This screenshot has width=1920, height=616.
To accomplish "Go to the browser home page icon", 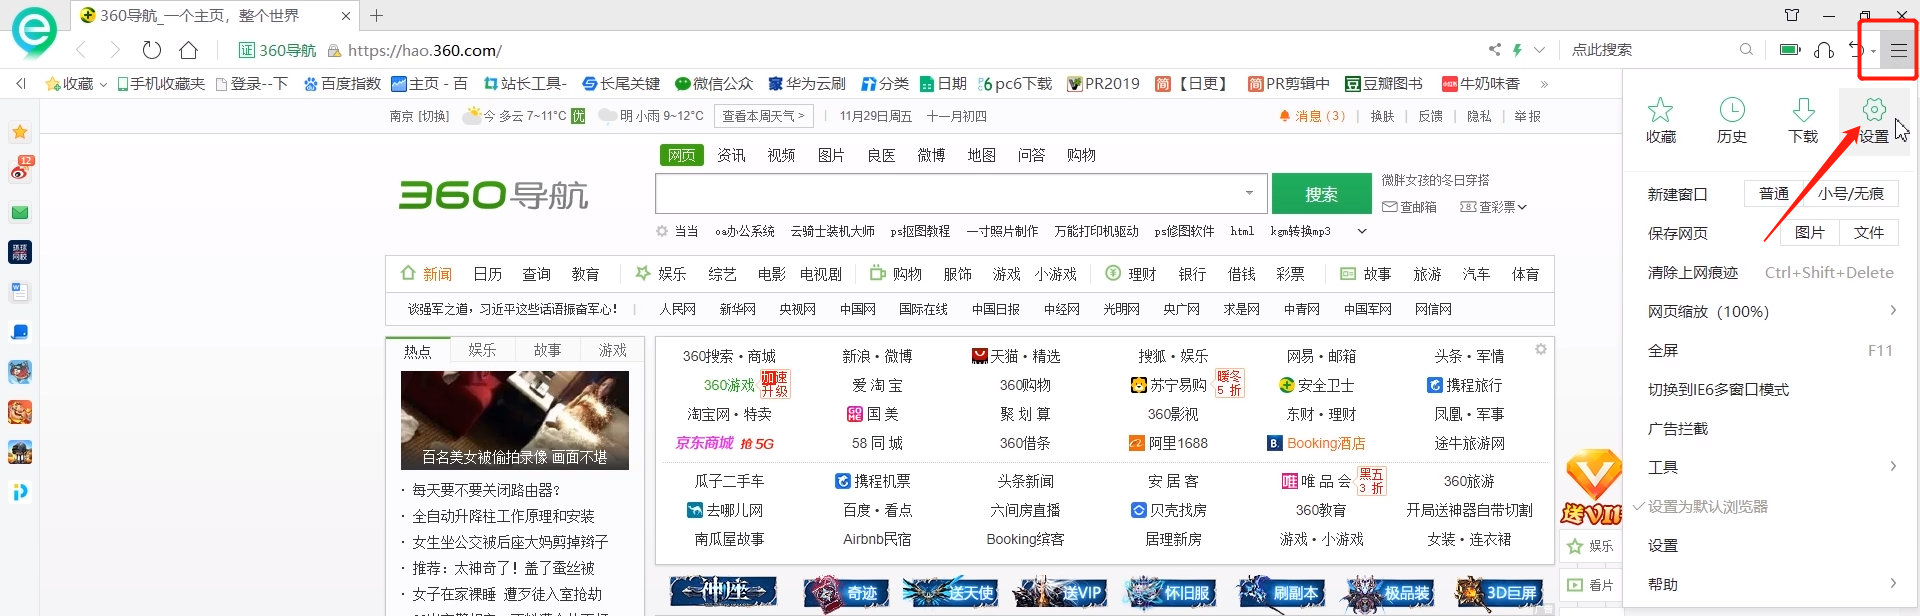I will [x=189, y=50].
